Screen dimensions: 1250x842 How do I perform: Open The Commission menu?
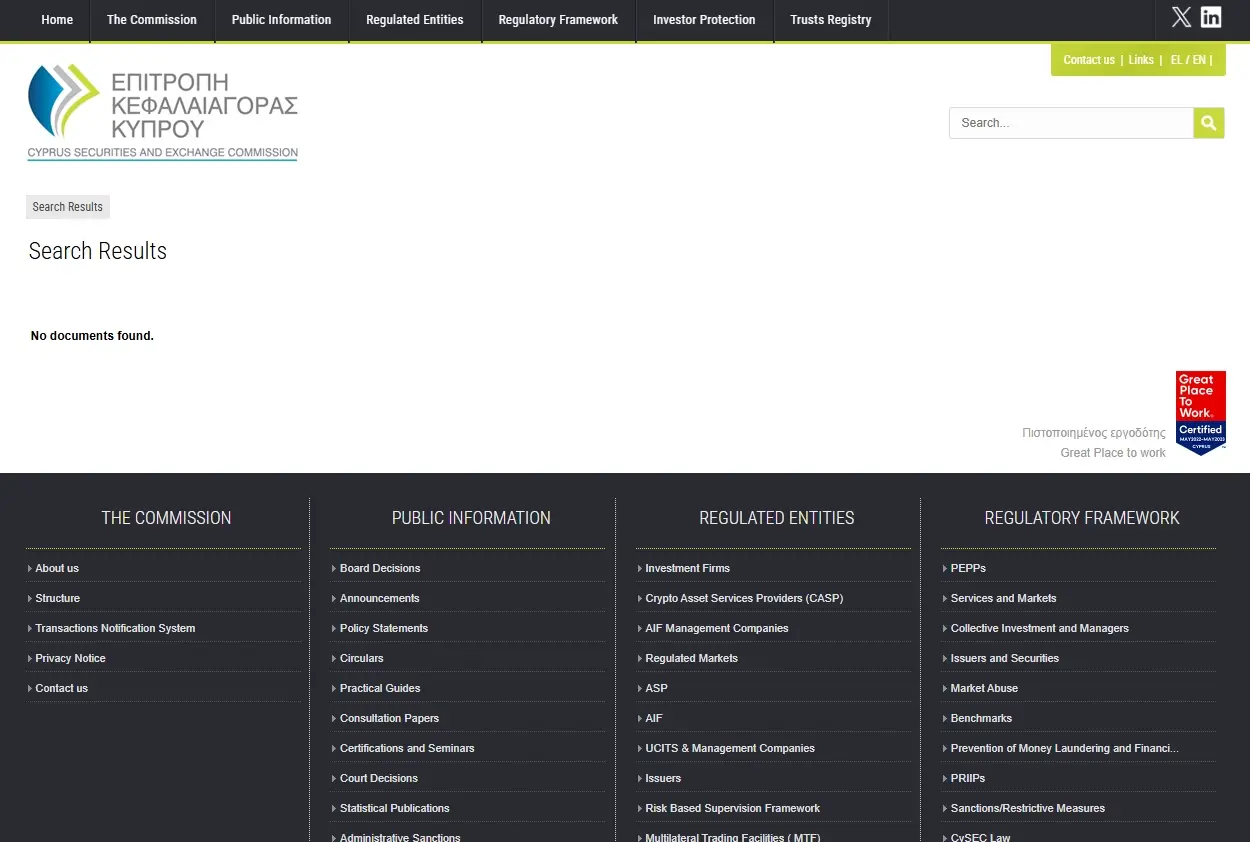152,20
